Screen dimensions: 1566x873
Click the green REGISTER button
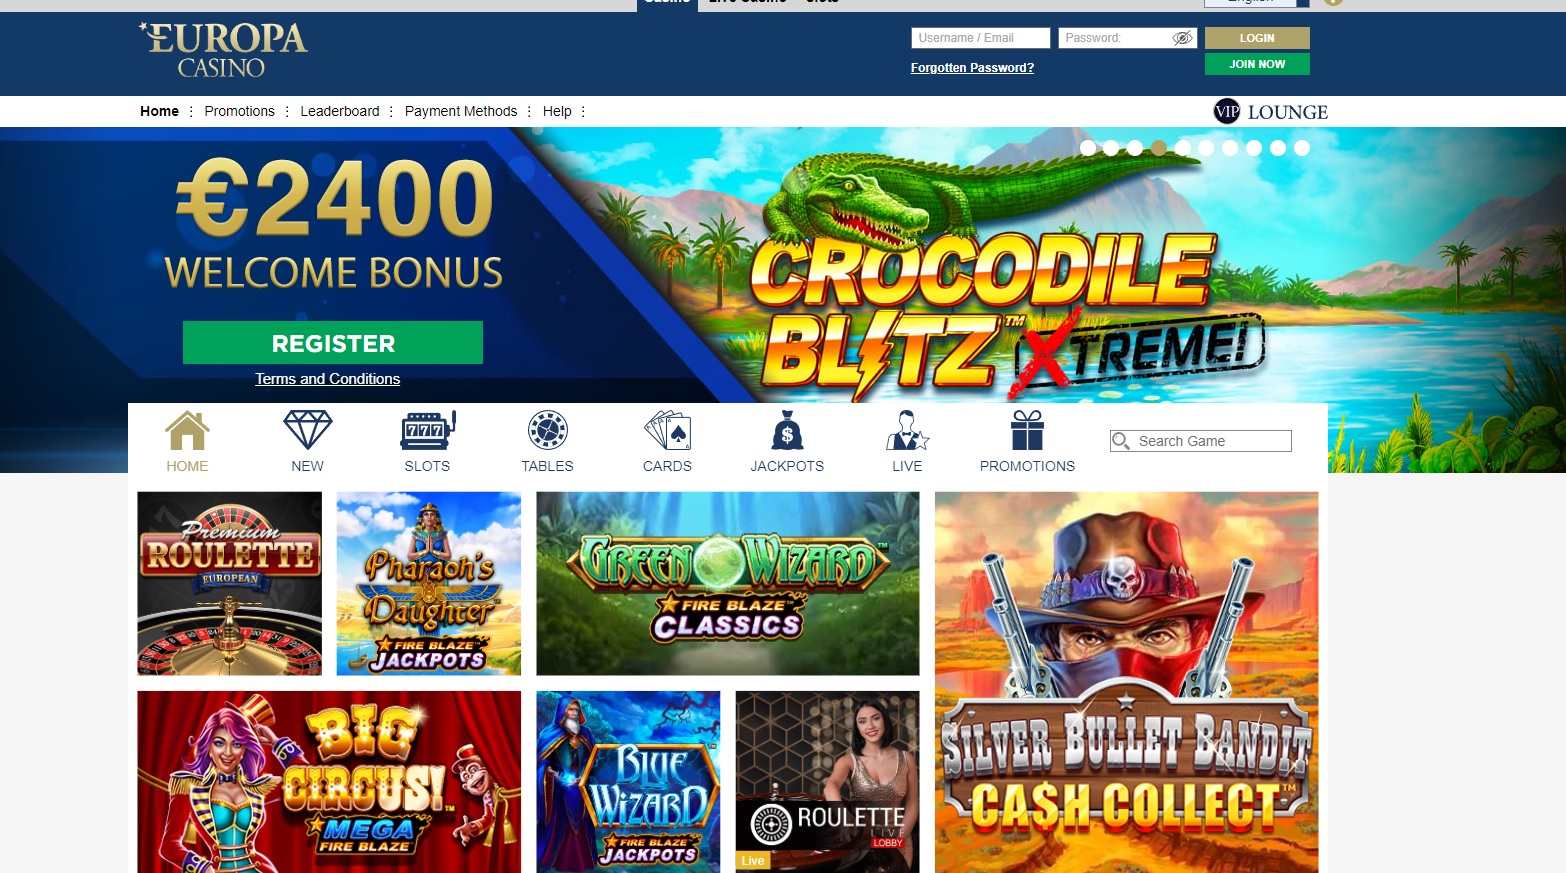click(x=333, y=343)
